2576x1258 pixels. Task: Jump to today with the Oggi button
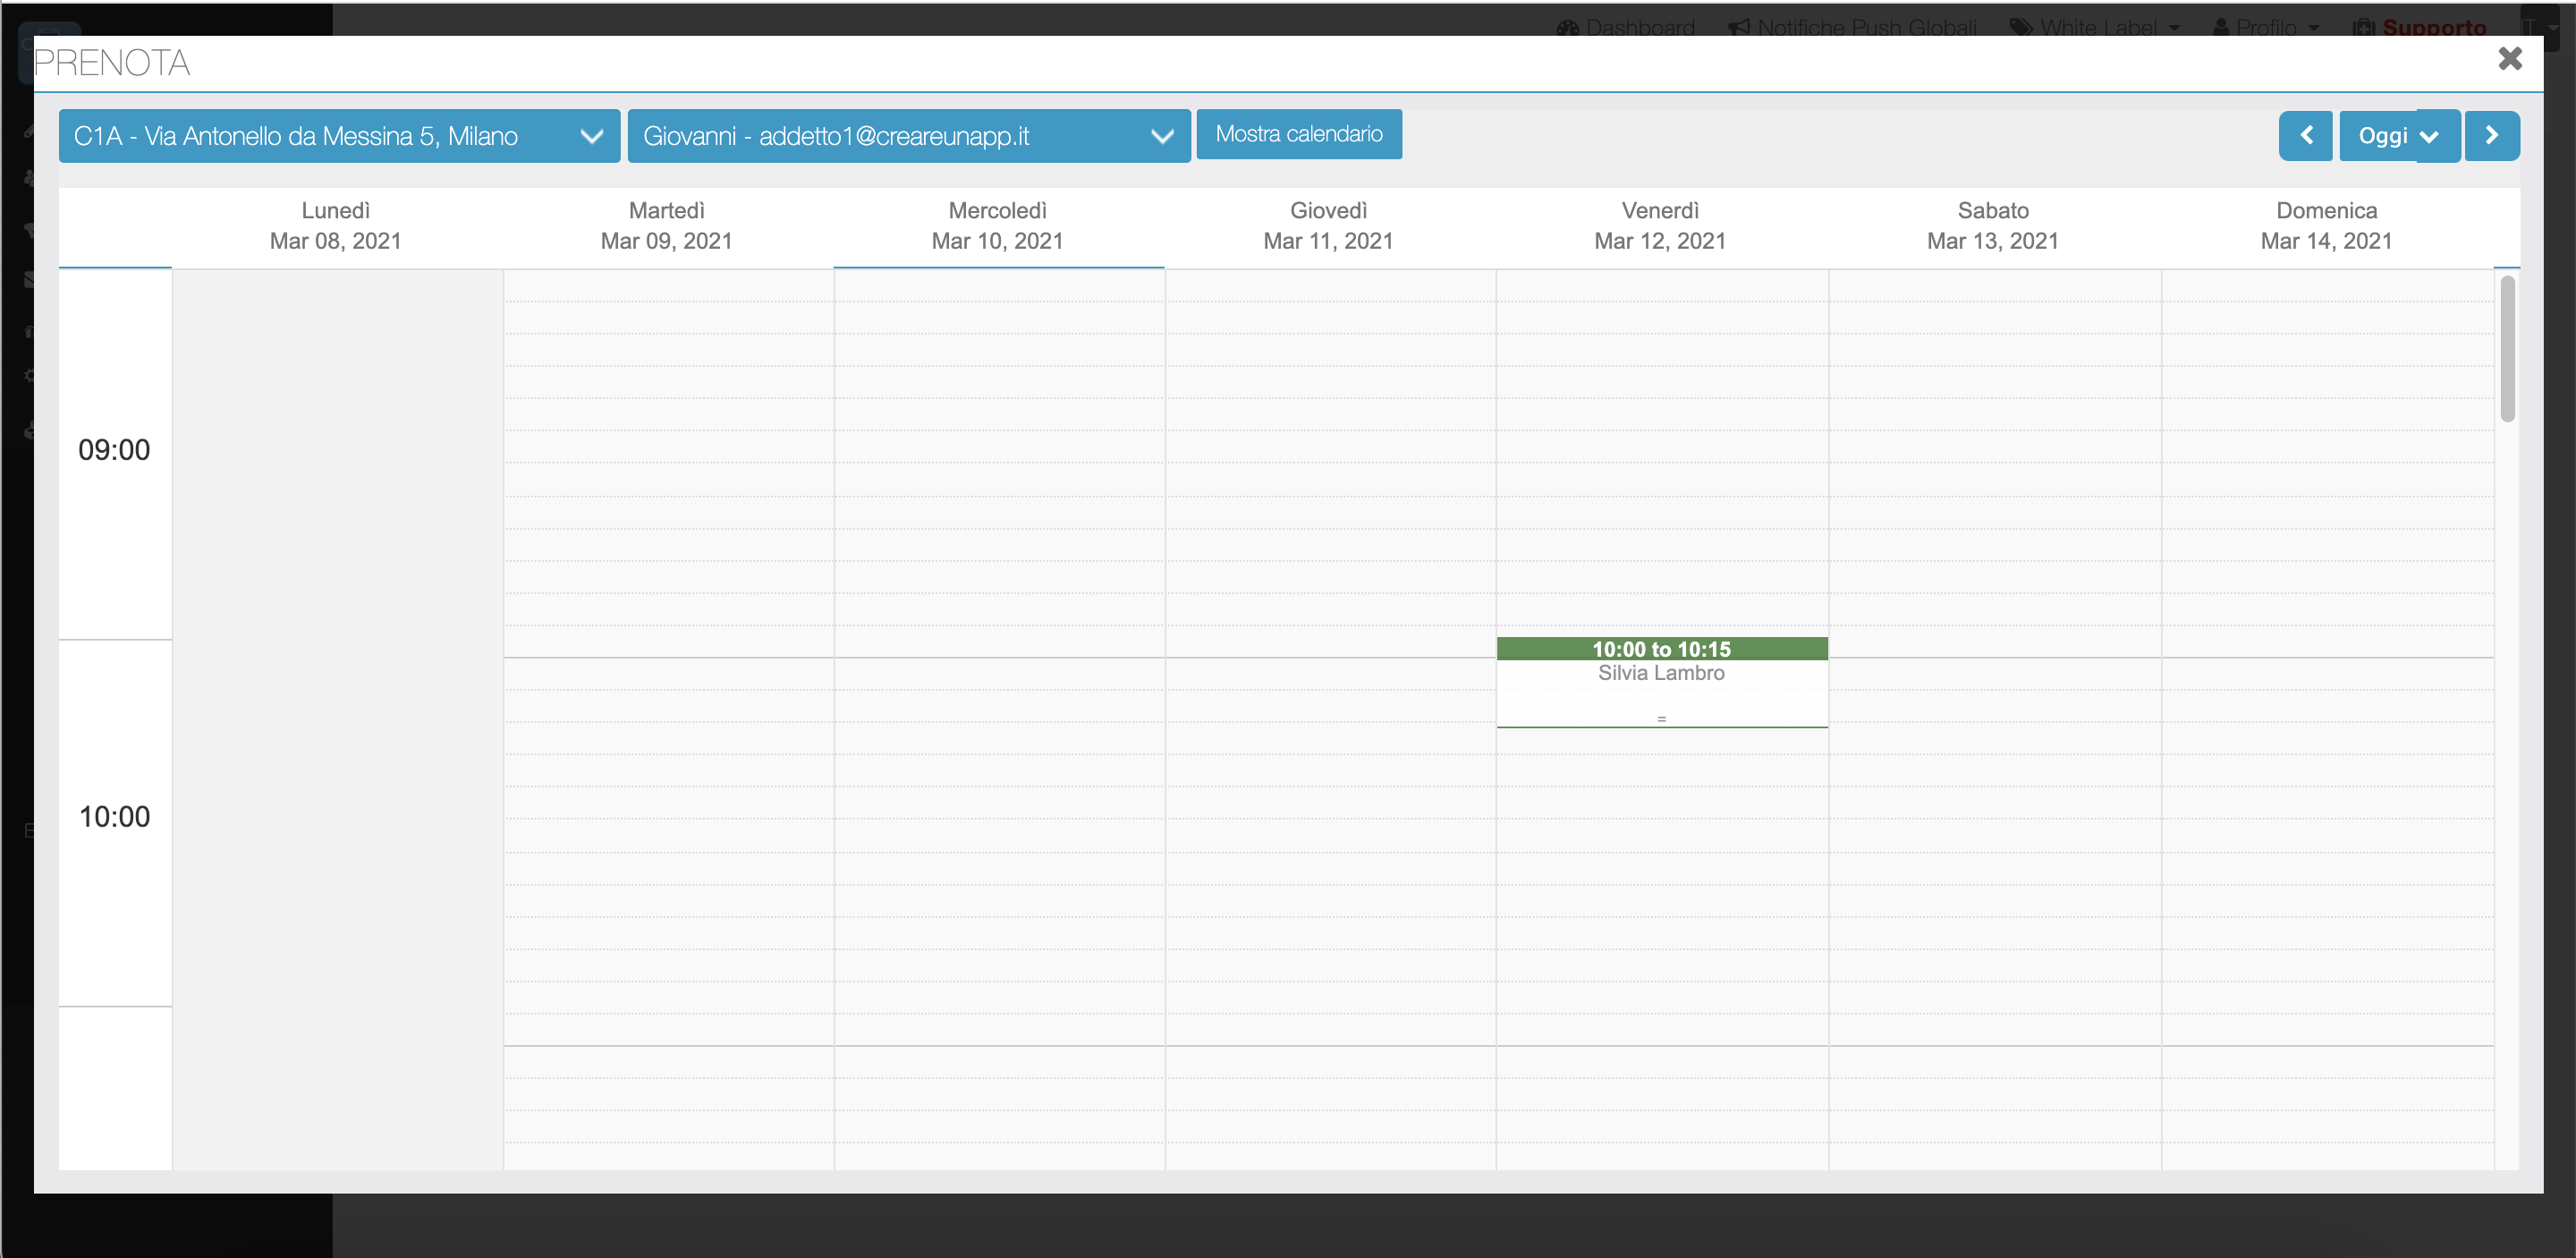2381,136
